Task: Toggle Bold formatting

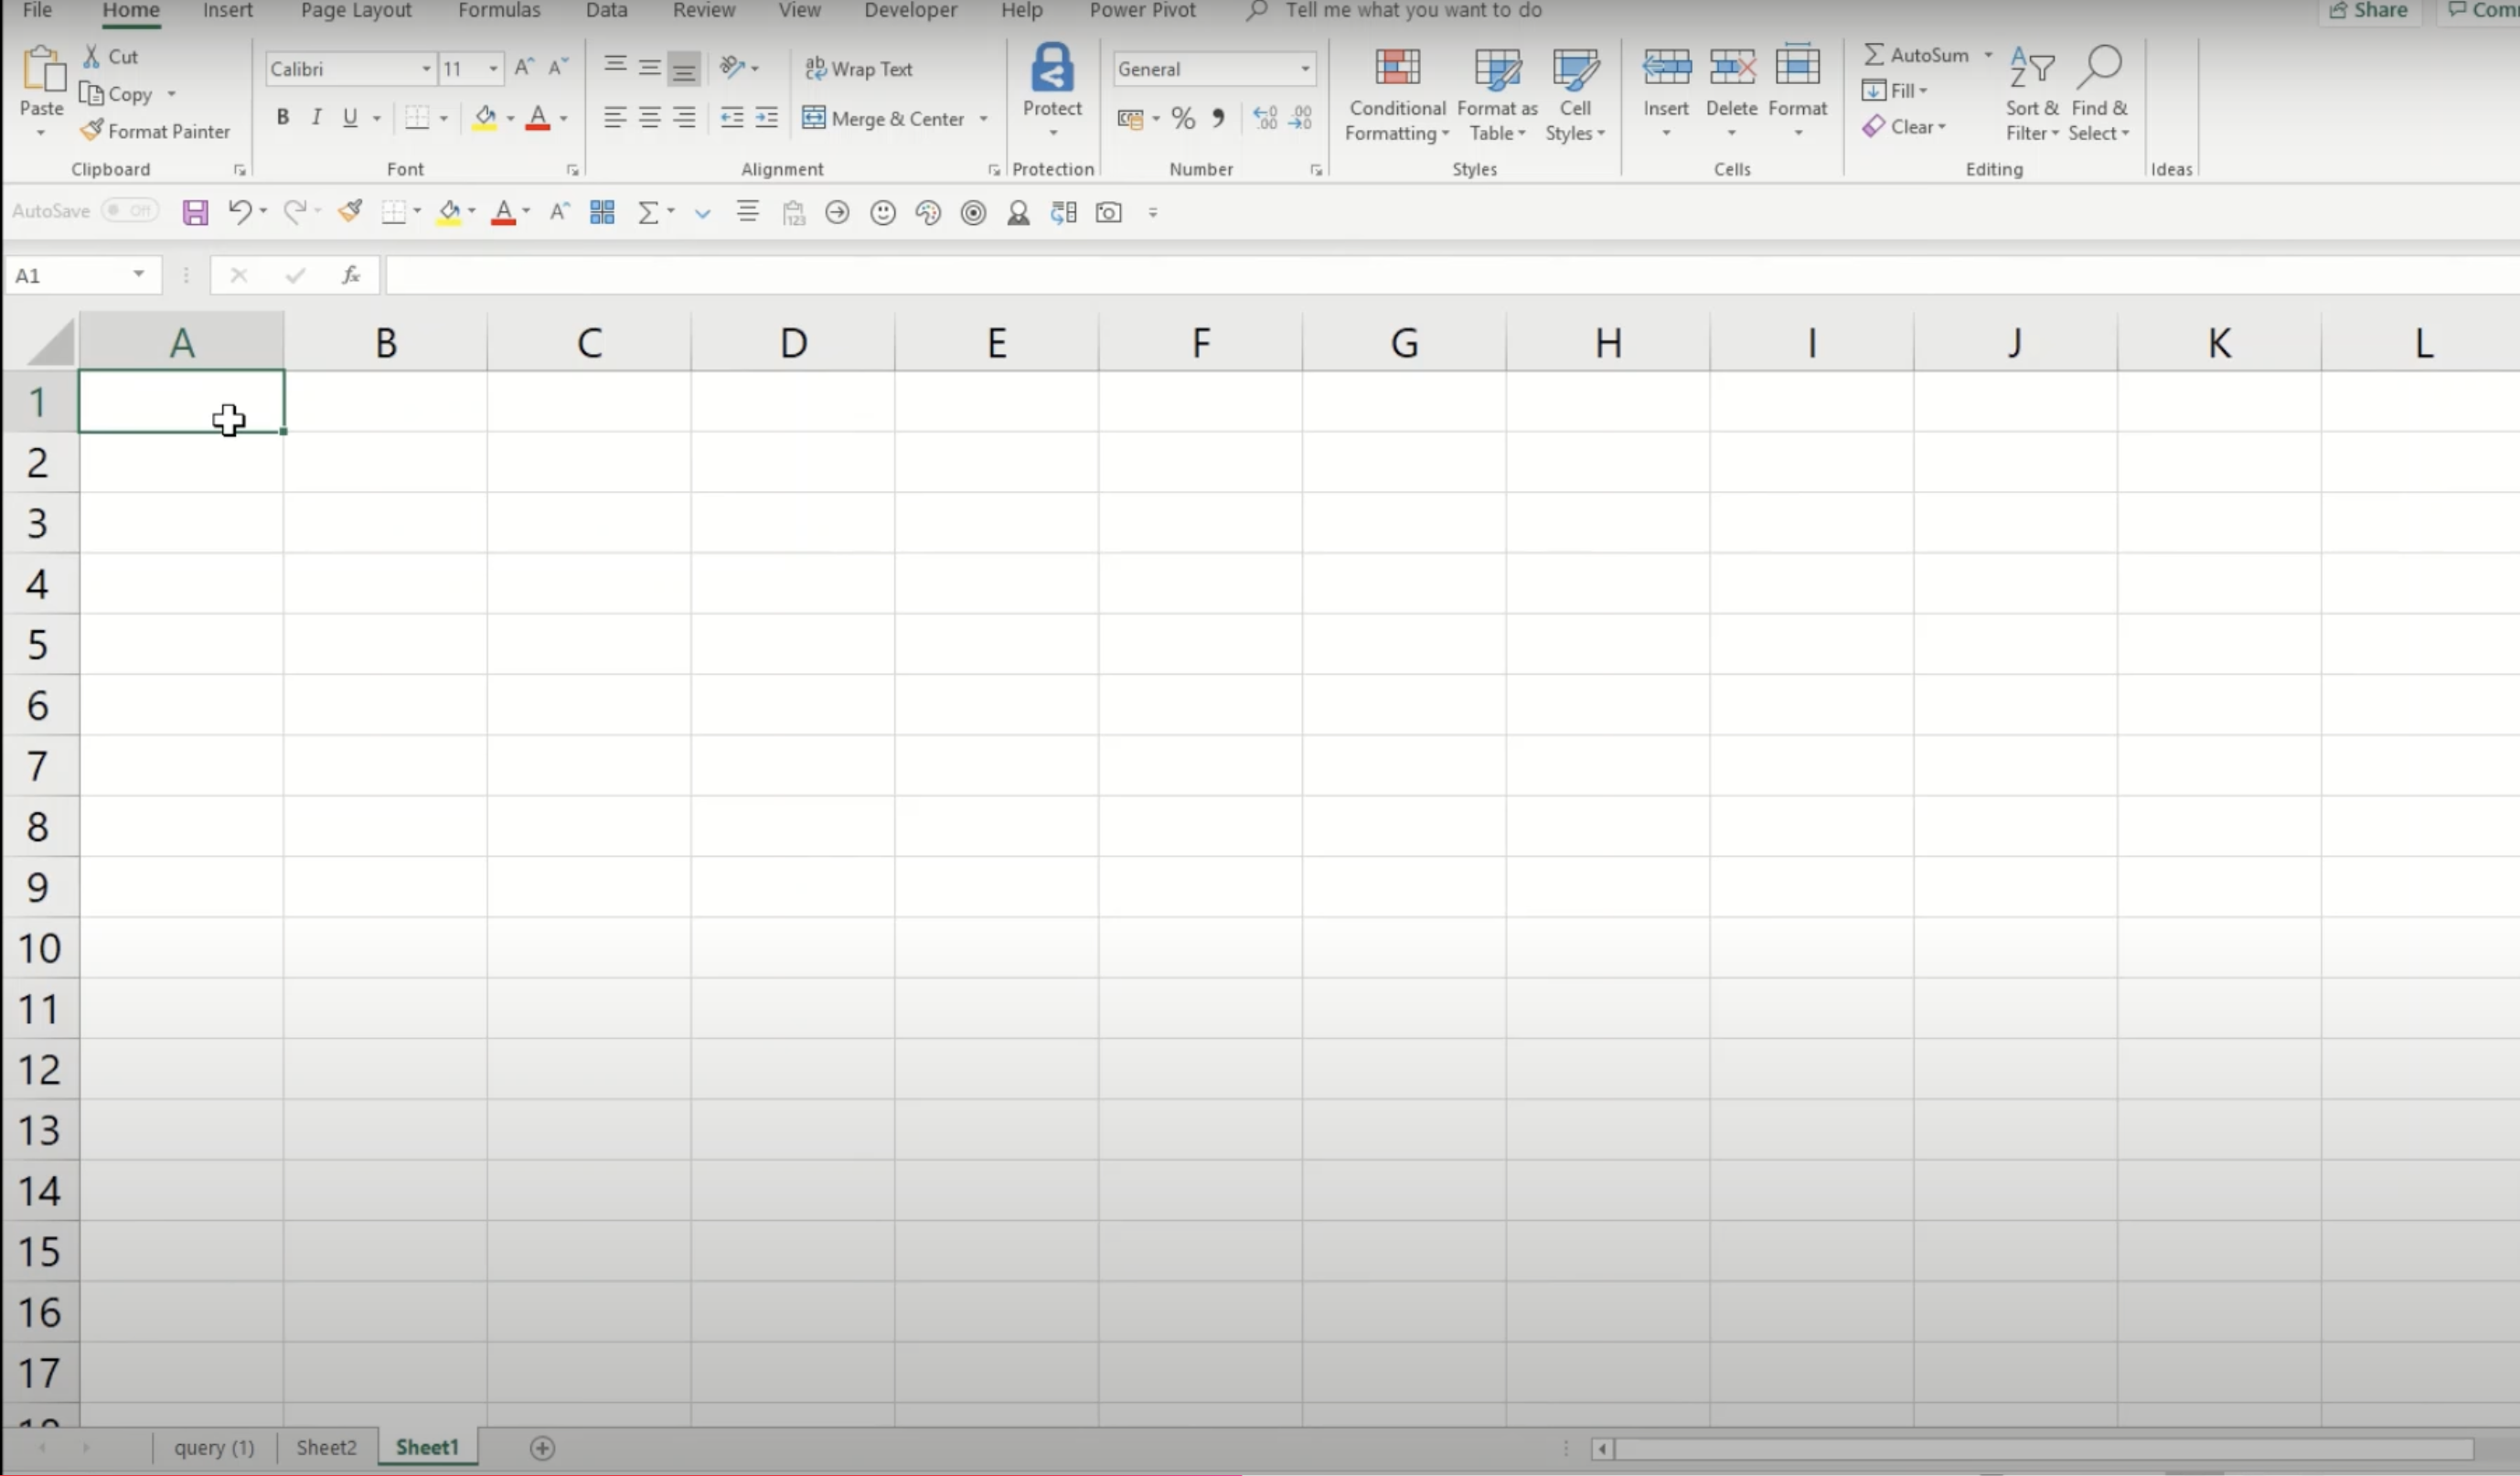Action: coord(283,118)
